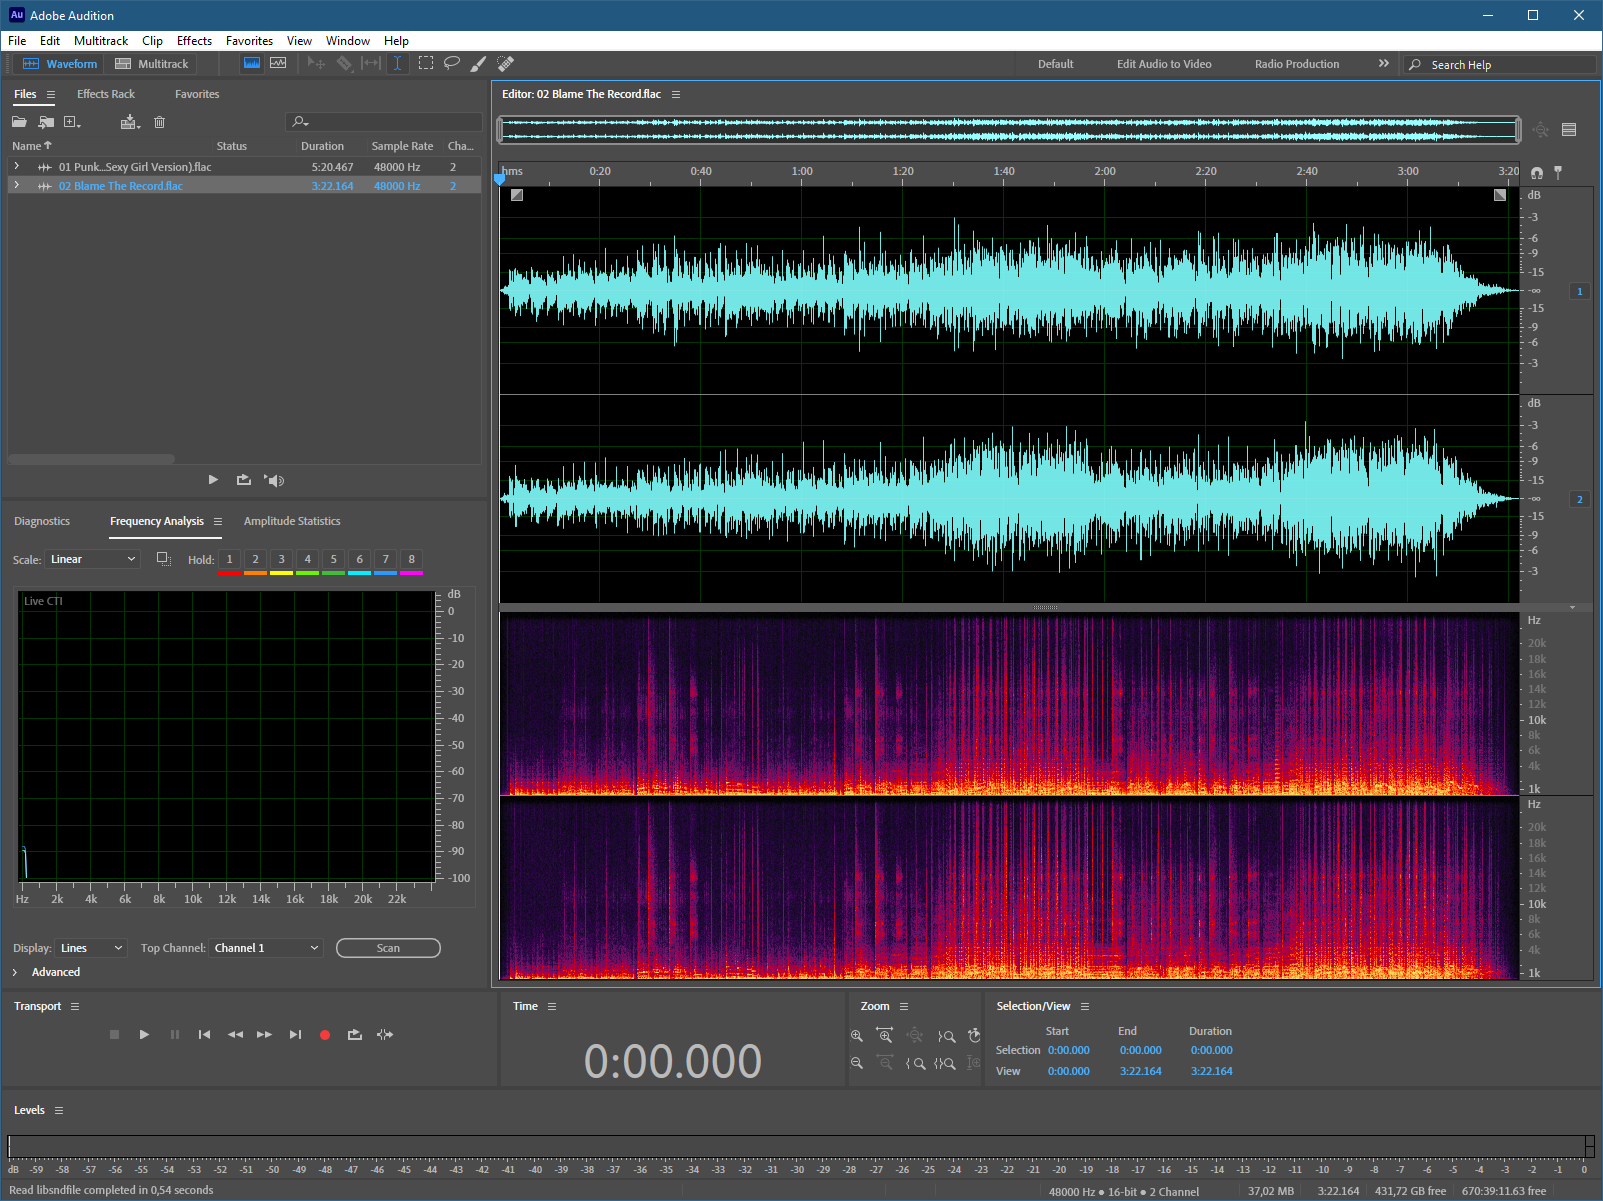Select the Radio Production workspace

click(1297, 64)
